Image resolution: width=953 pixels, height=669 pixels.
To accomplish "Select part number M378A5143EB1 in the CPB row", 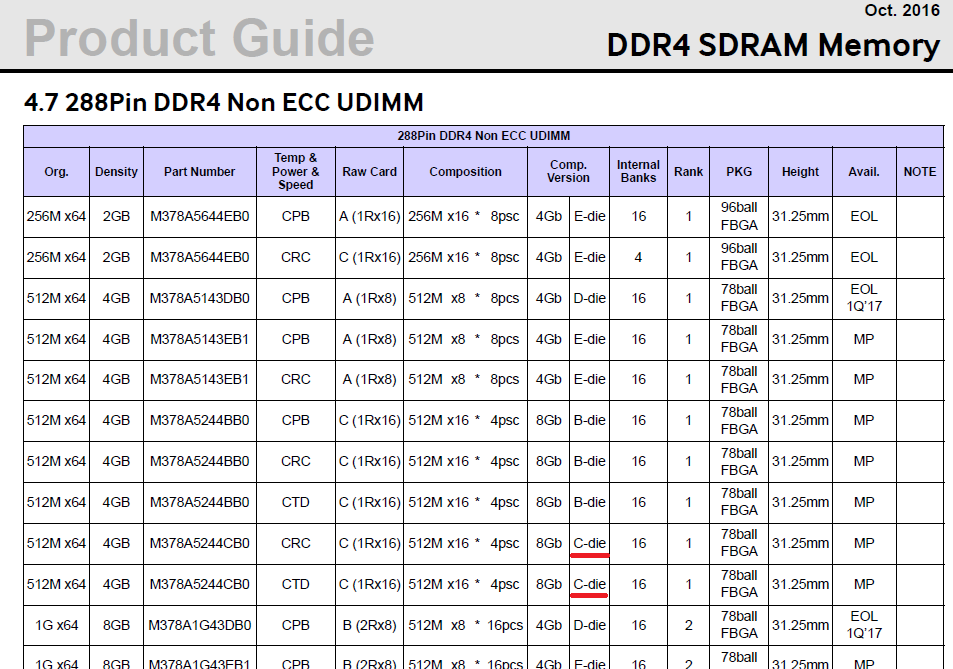I will 199,339.
